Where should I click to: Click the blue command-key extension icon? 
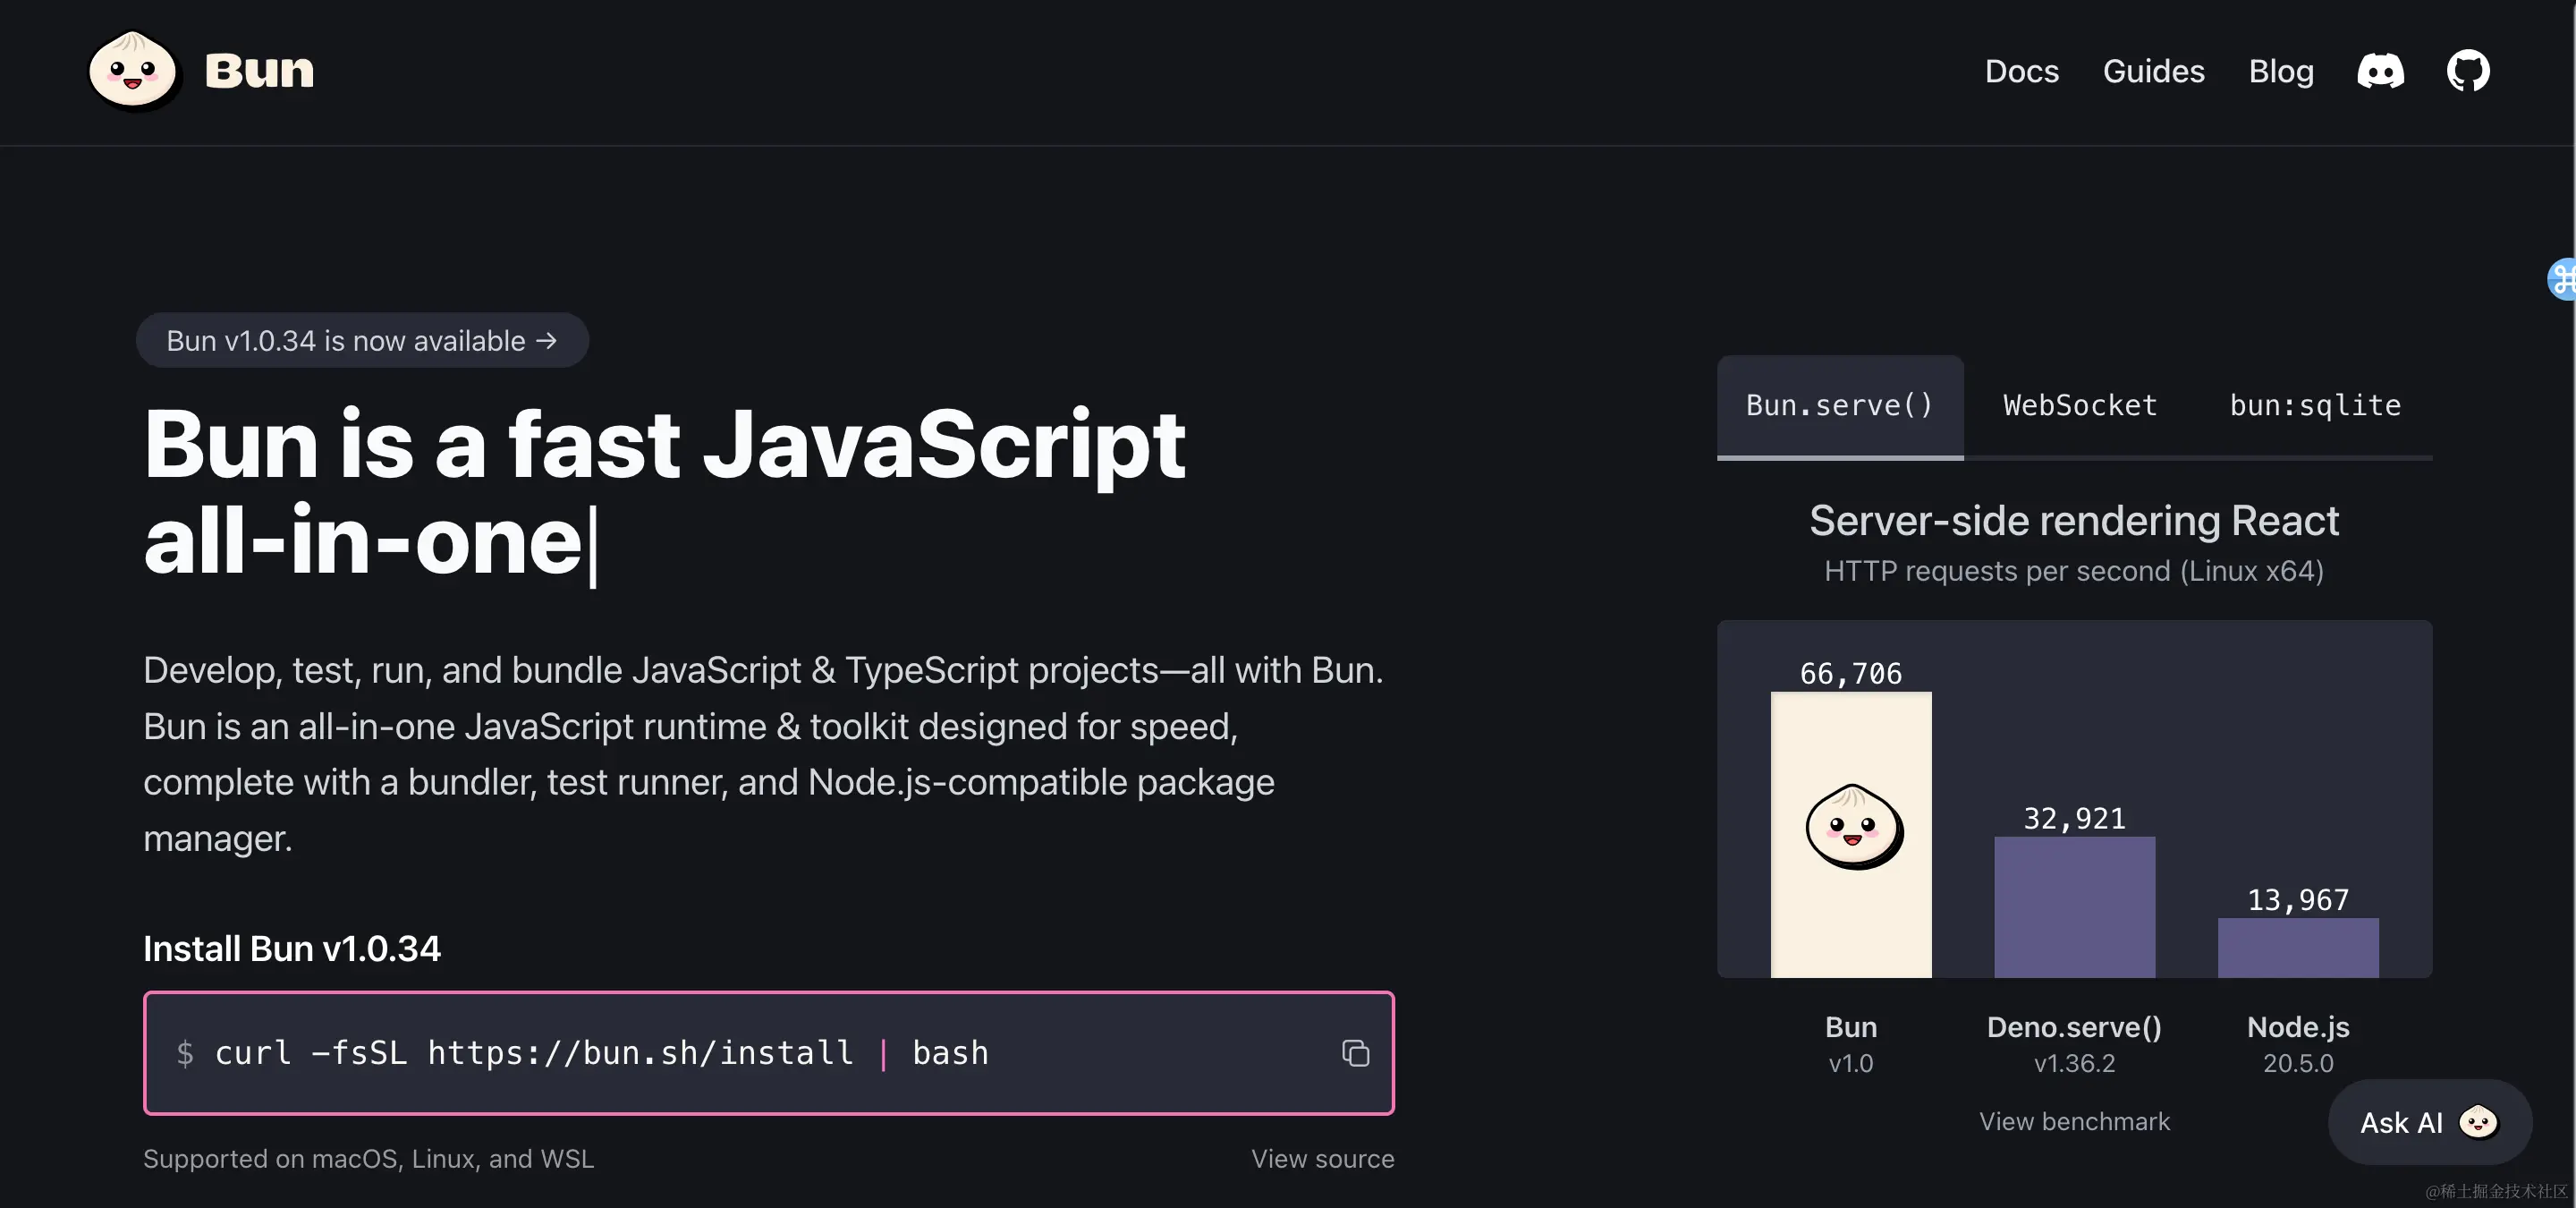click(2563, 279)
